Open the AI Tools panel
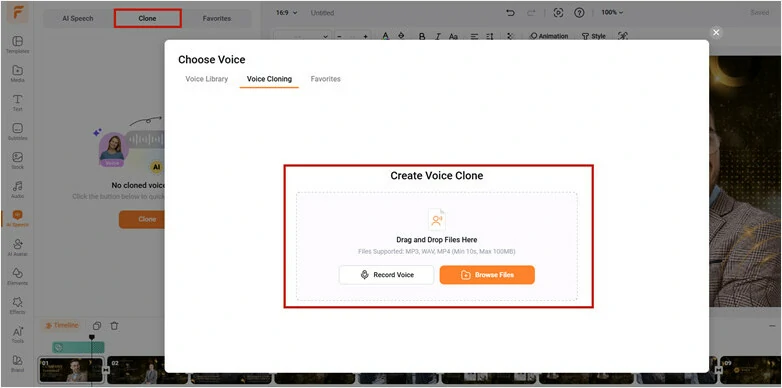Viewport: 782px width, 388px height. click(x=17, y=335)
